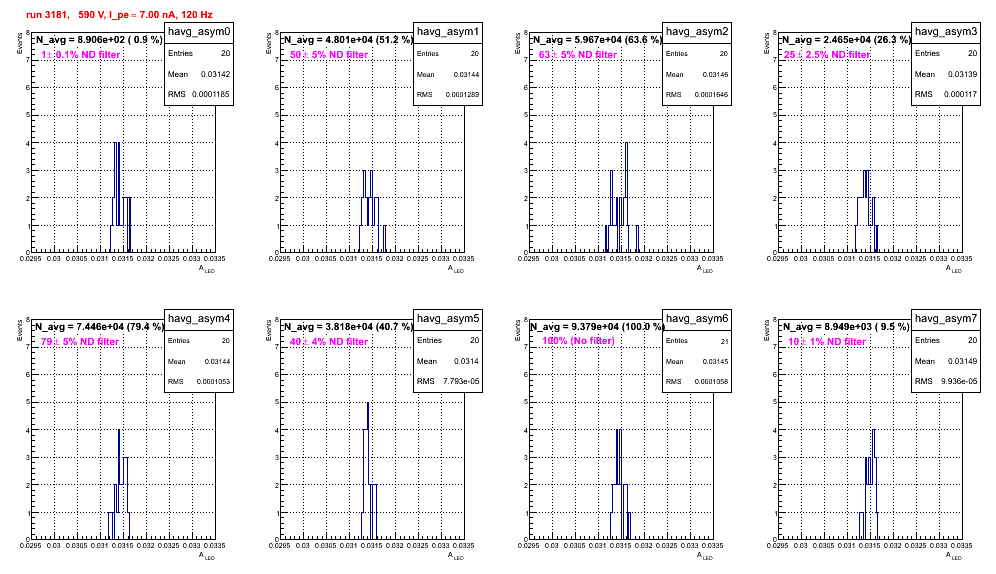Click RMS 0.0001185 in havg_asym0 stats
The image size is (996, 574).
coord(199,95)
